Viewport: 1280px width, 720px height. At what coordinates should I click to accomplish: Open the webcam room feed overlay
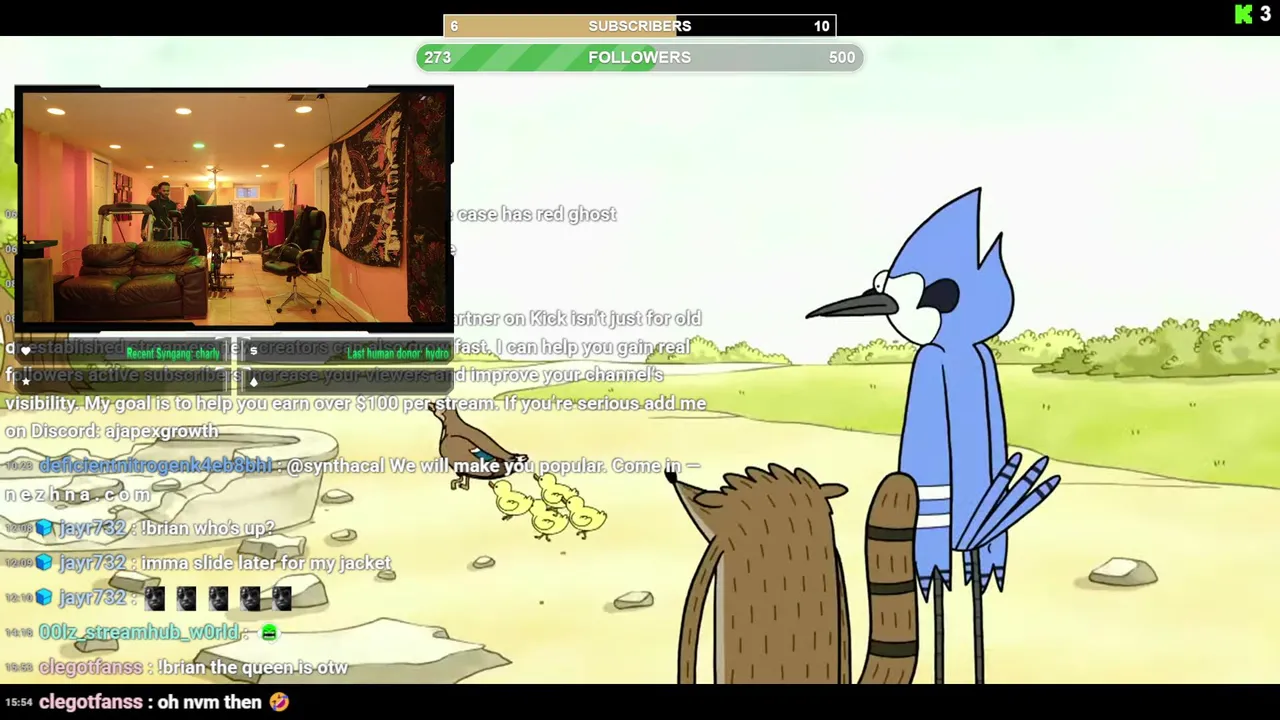tap(234, 209)
